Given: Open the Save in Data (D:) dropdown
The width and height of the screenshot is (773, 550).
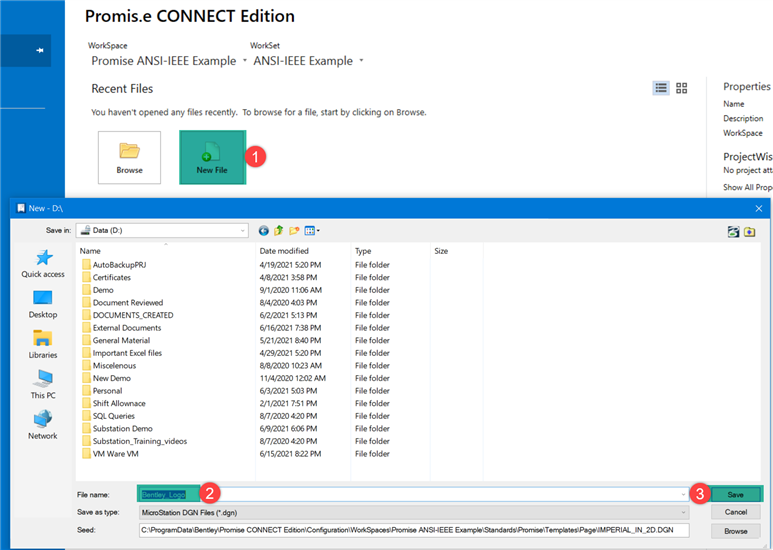Looking at the screenshot, I should coord(162,230).
